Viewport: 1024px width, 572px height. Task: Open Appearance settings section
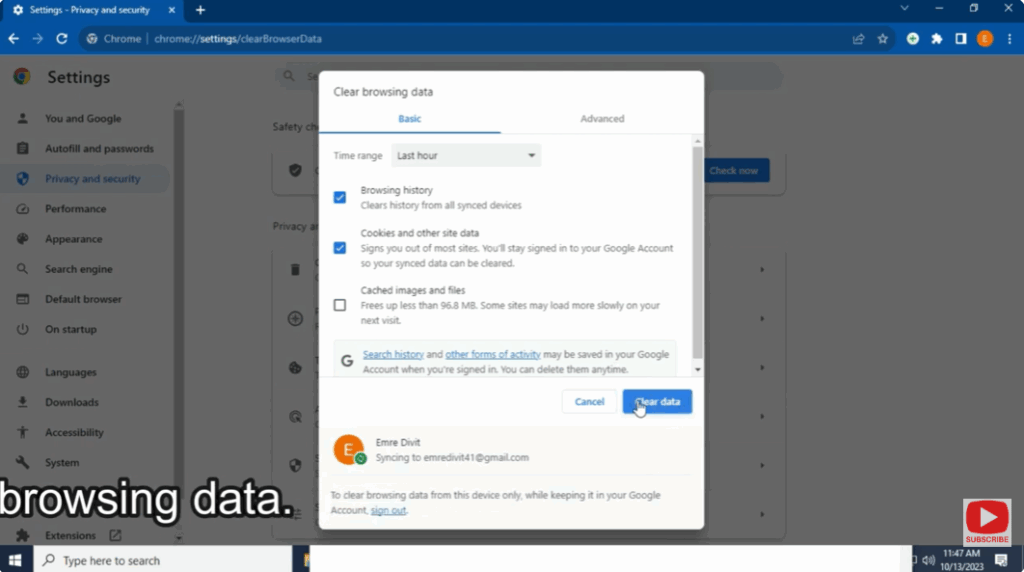click(x=73, y=238)
